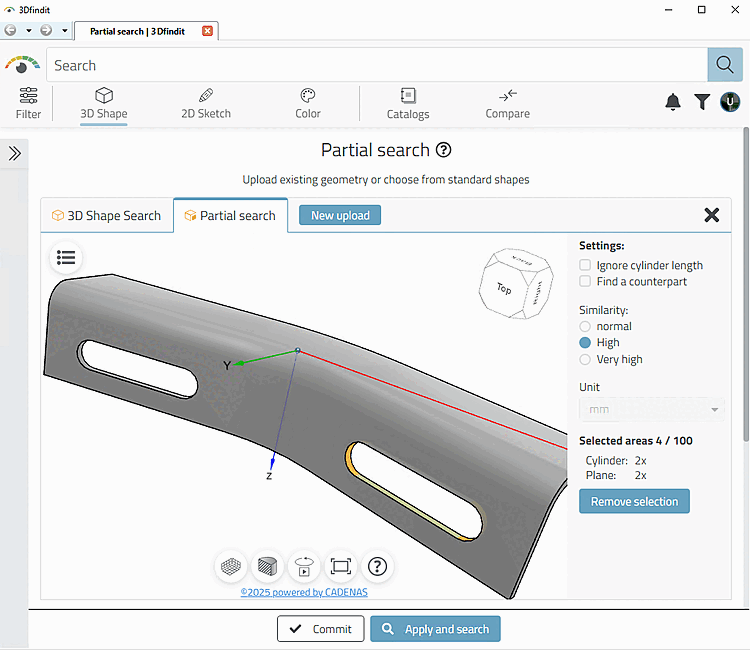Check Find a counterpart option
The image size is (750, 650).
click(585, 281)
